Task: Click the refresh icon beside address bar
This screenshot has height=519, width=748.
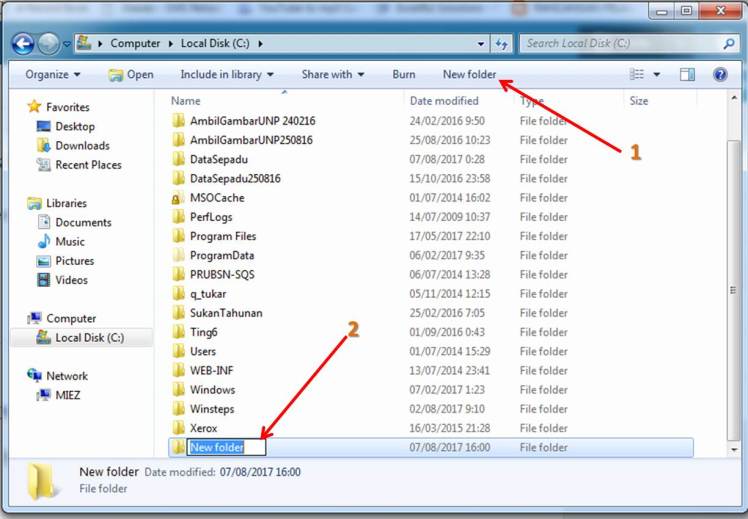Action: (502, 44)
